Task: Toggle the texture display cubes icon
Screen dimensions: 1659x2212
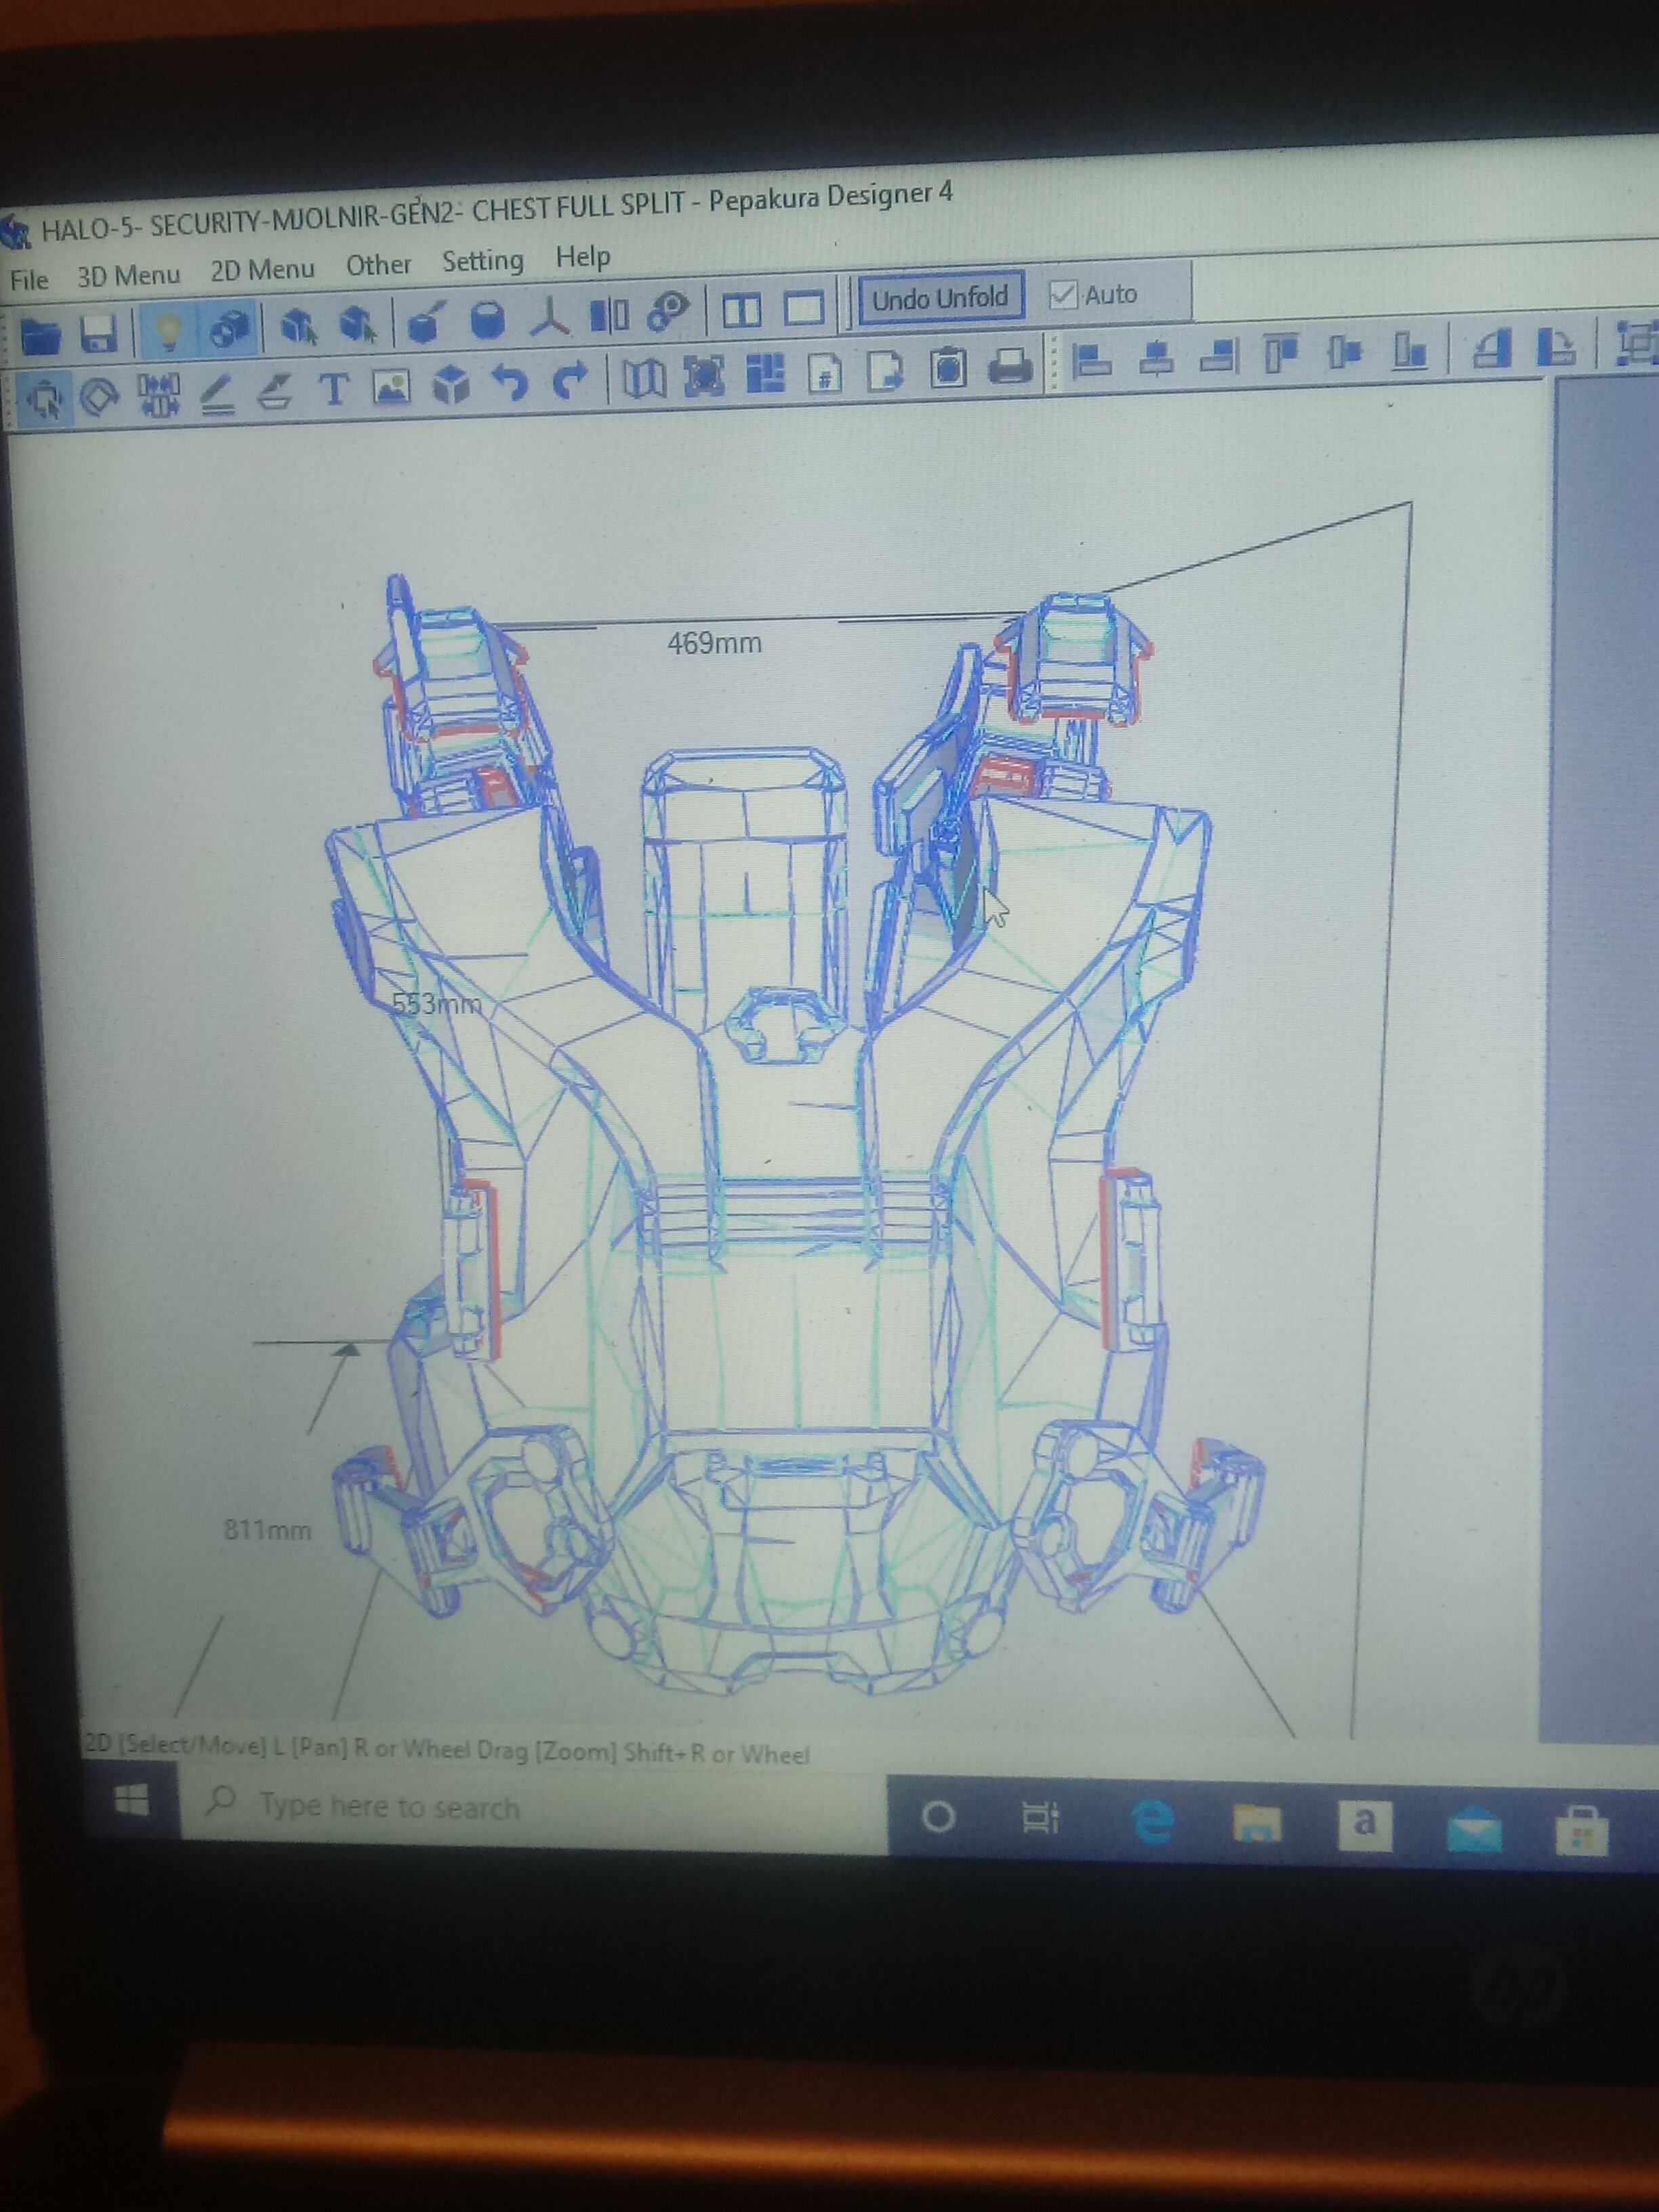Action: [230, 329]
